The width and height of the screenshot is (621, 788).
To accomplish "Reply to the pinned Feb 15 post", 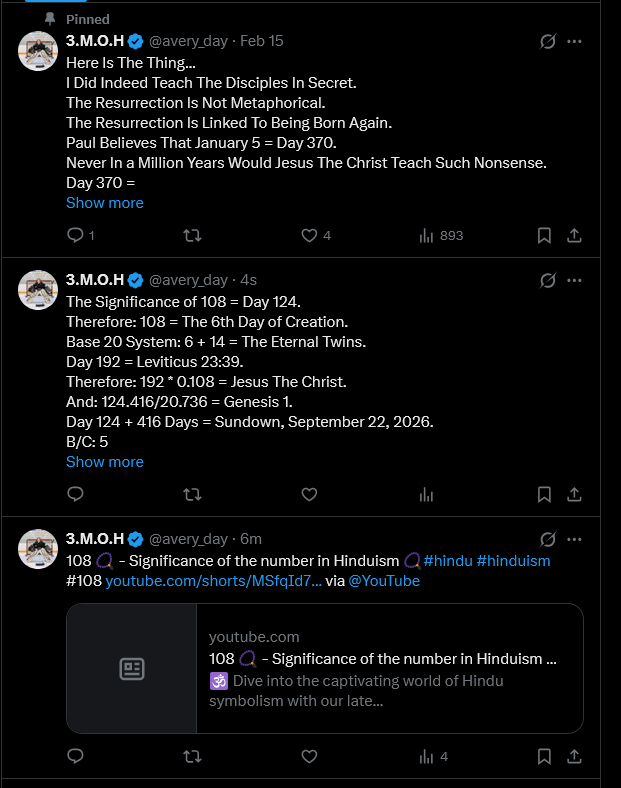I will (x=75, y=235).
